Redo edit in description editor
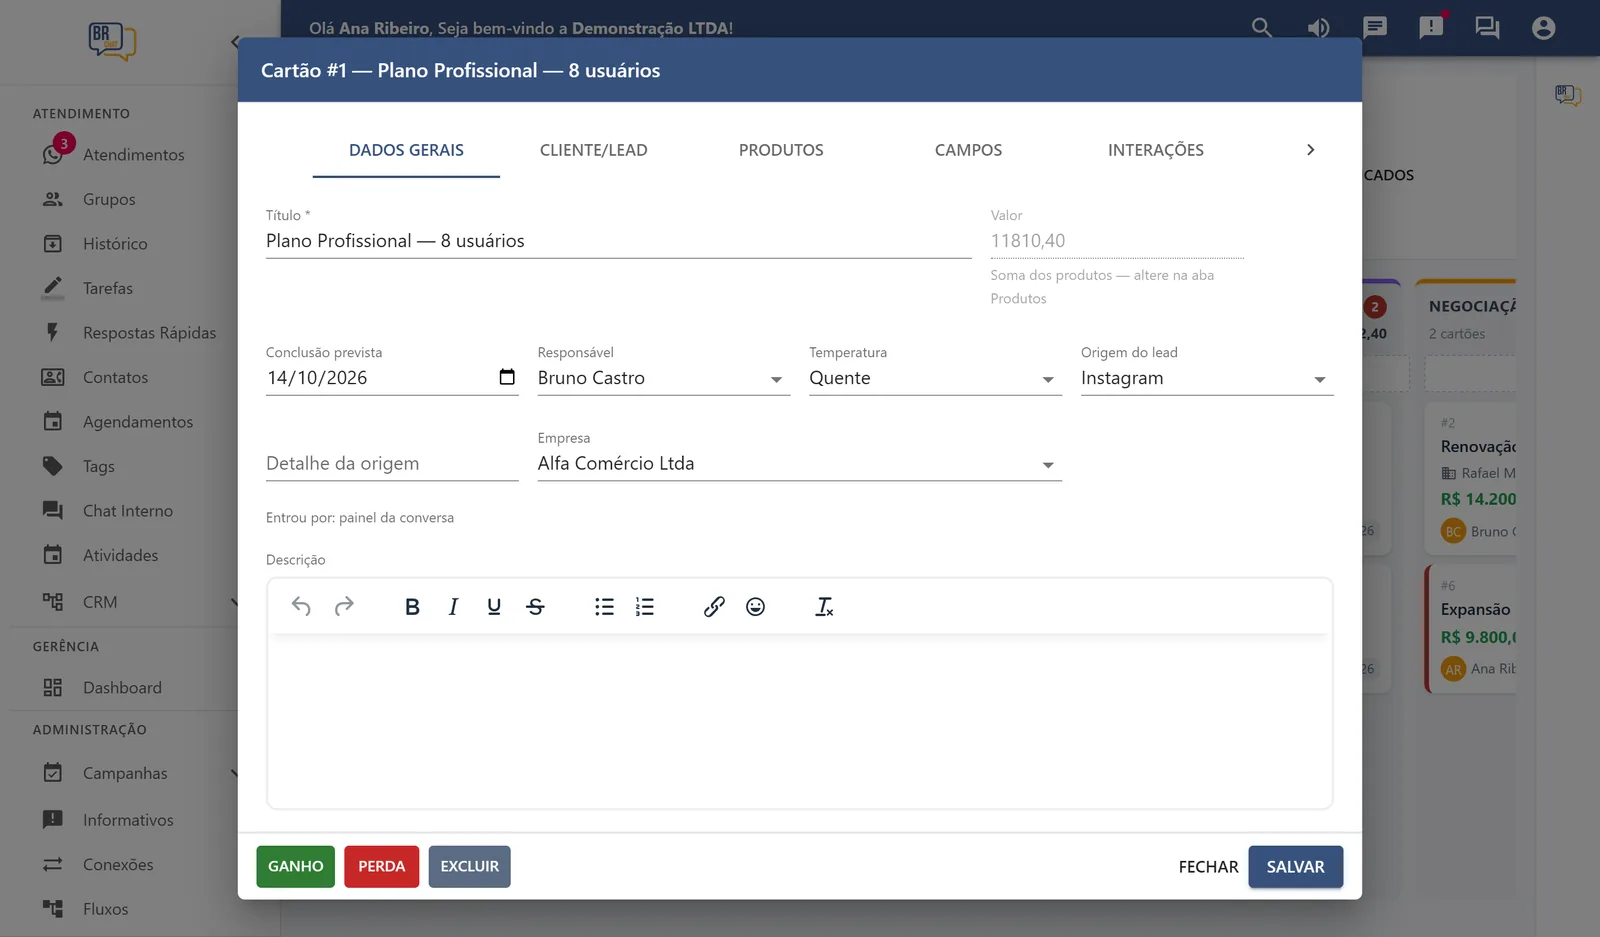1600x937 pixels. (x=344, y=606)
